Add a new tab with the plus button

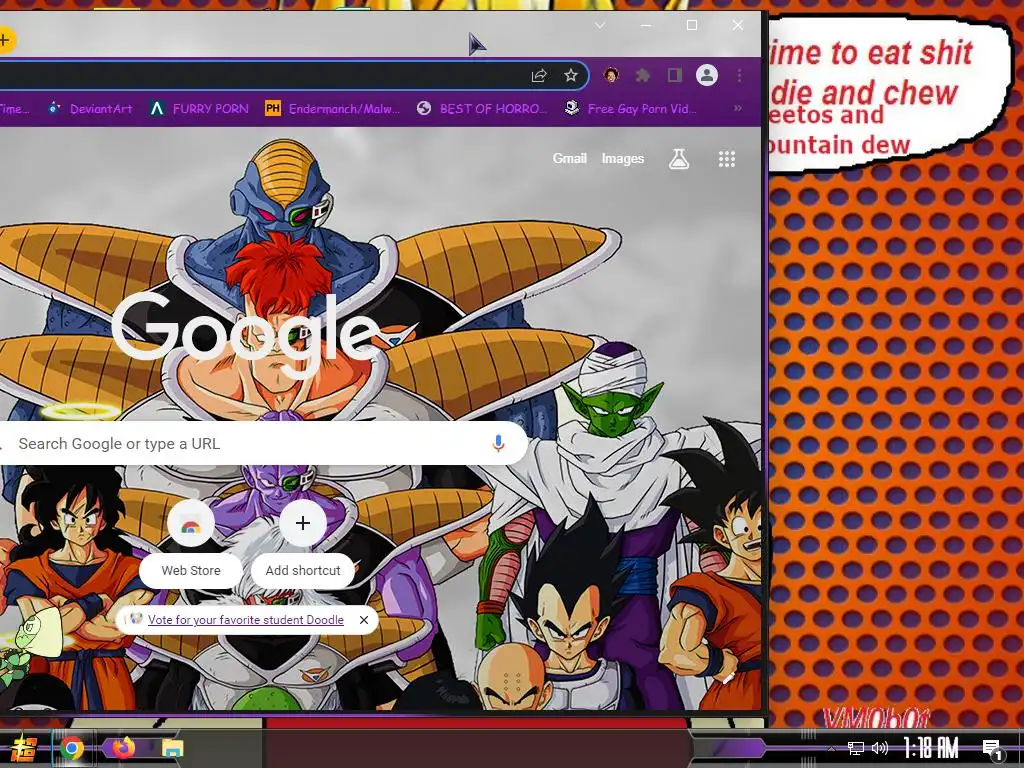5,40
